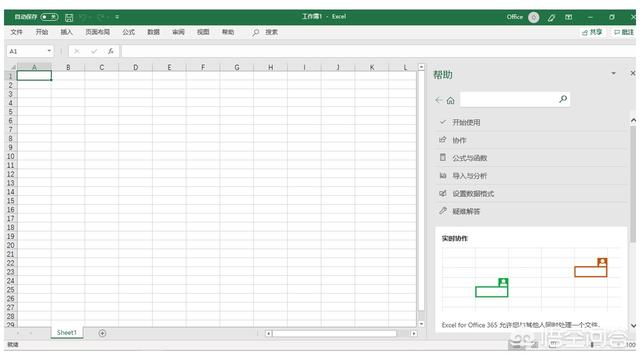Click the horizontal scrollbar right arrow
640x360 pixels.
click(414, 333)
